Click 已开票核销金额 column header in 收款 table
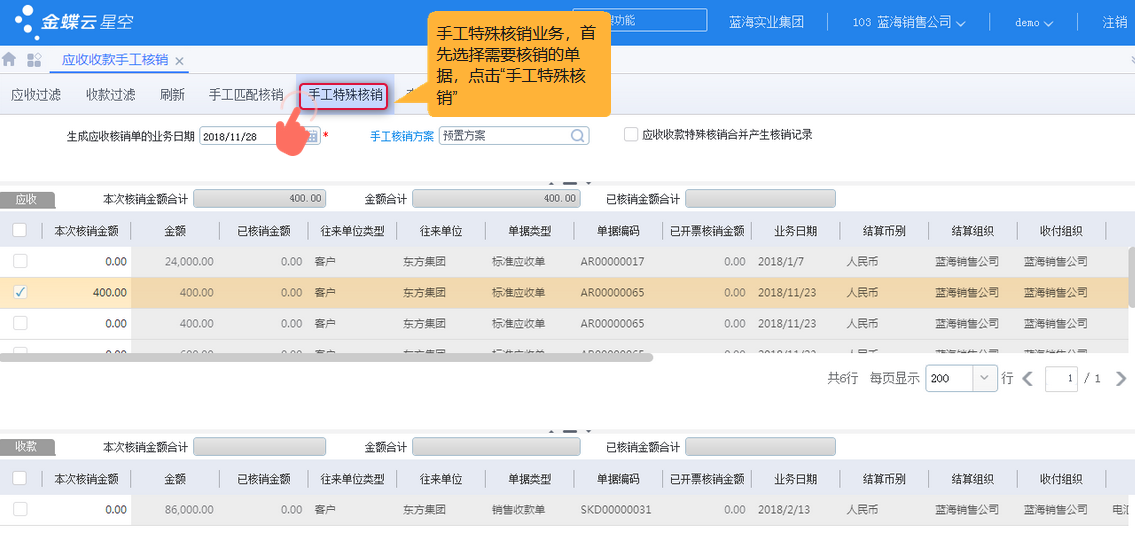The image size is (1135, 545). point(707,478)
